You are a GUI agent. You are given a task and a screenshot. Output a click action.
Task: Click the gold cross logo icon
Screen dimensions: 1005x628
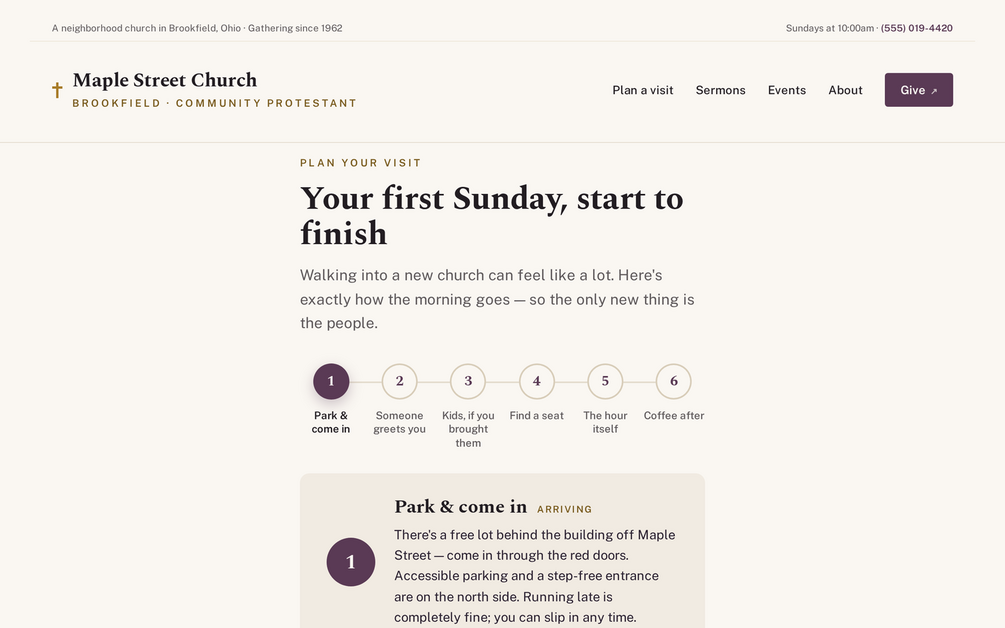coord(57,90)
